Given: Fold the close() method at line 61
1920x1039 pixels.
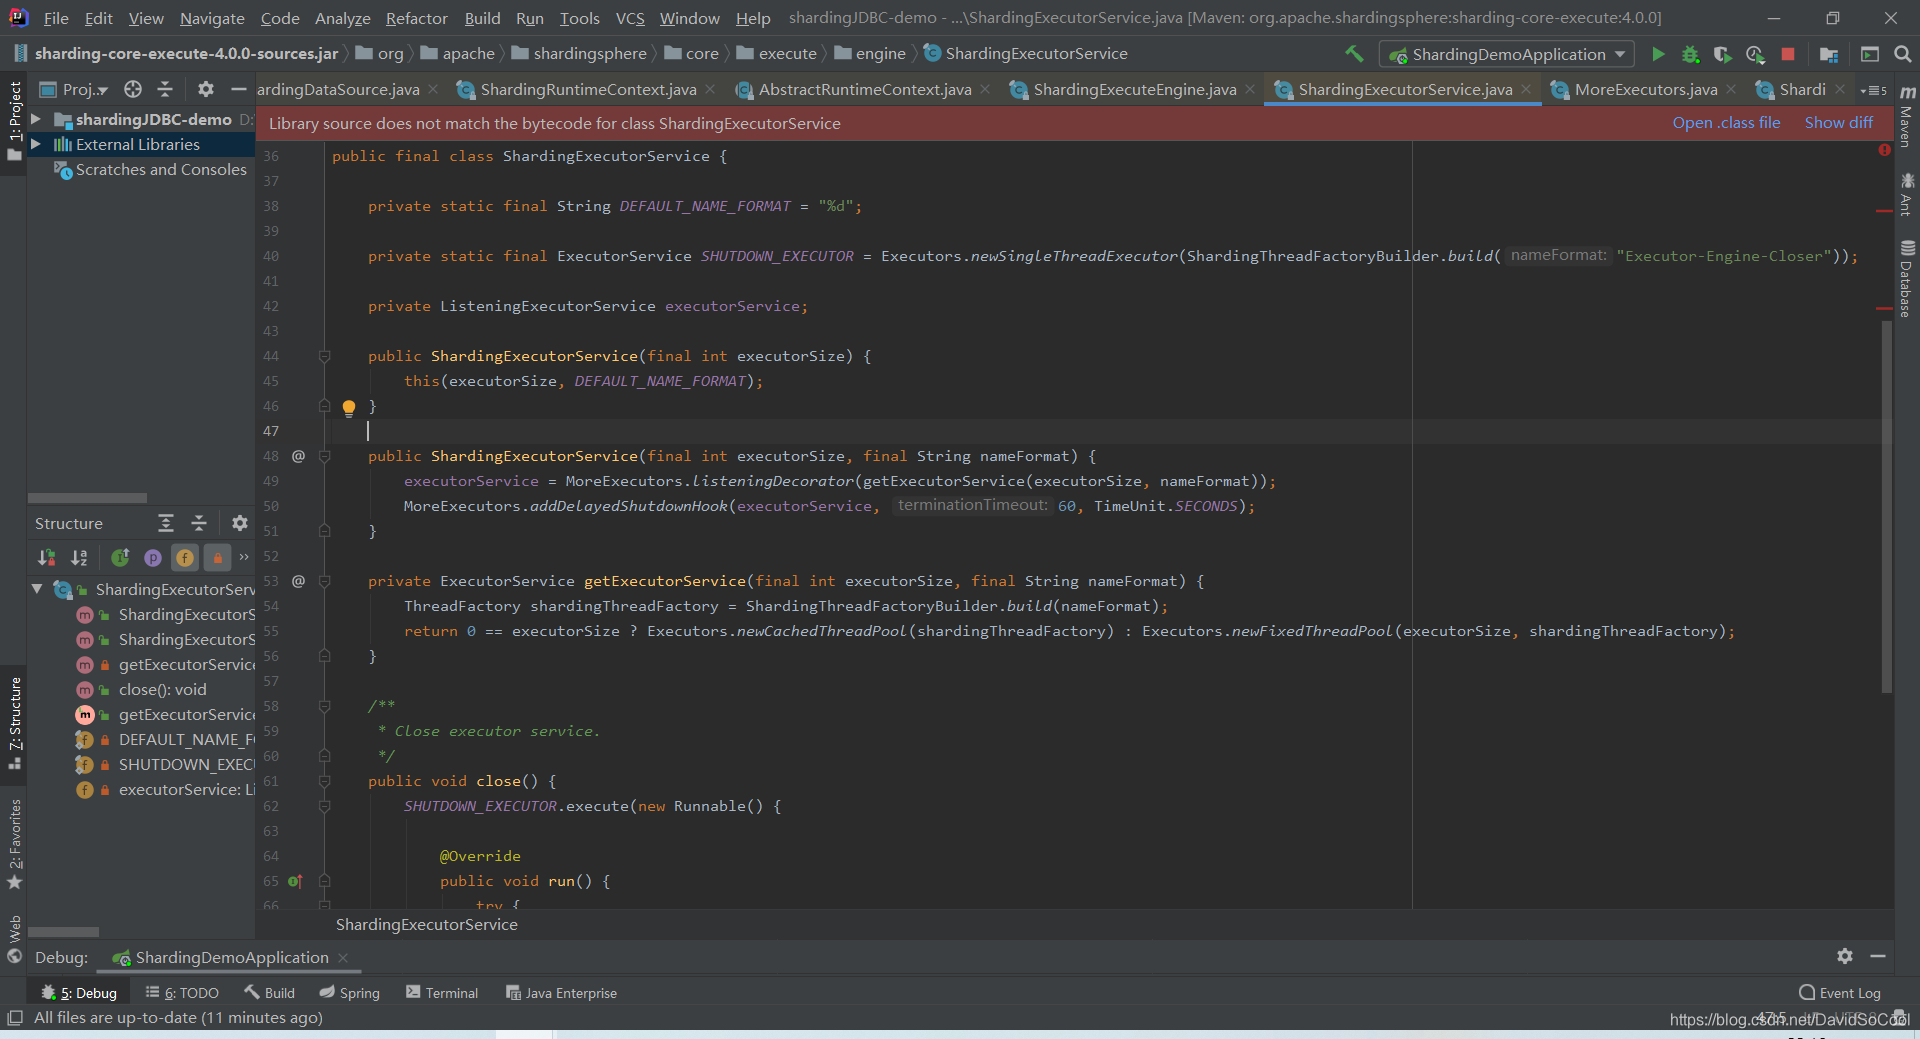Looking at the screenshot, I should click(324, 781).
